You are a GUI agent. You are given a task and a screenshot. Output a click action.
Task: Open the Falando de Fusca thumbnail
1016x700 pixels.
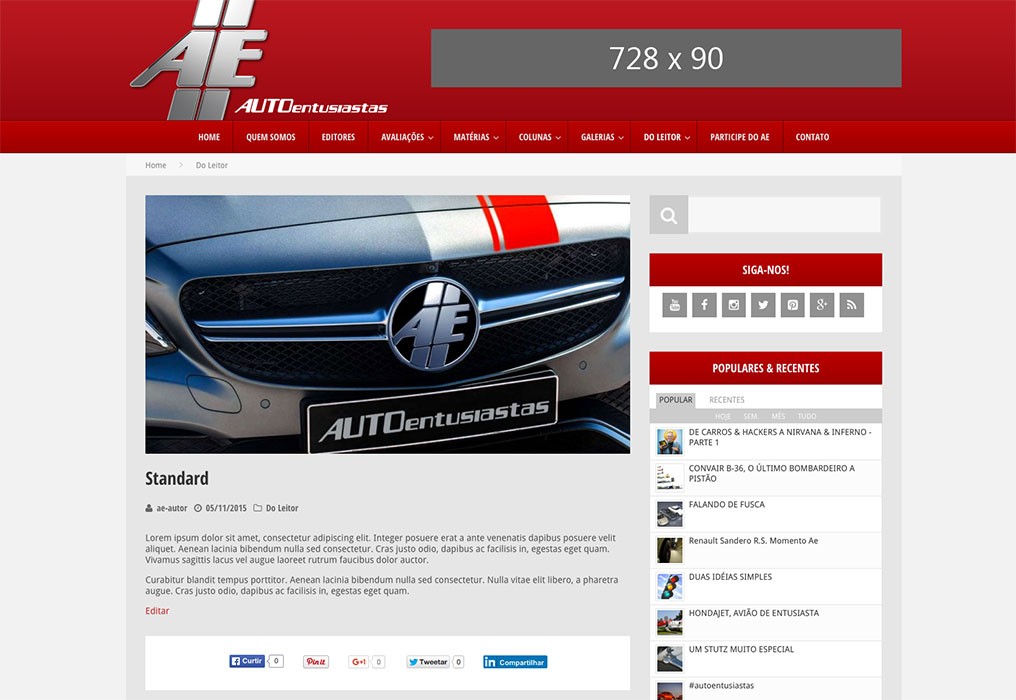(669, 514)
